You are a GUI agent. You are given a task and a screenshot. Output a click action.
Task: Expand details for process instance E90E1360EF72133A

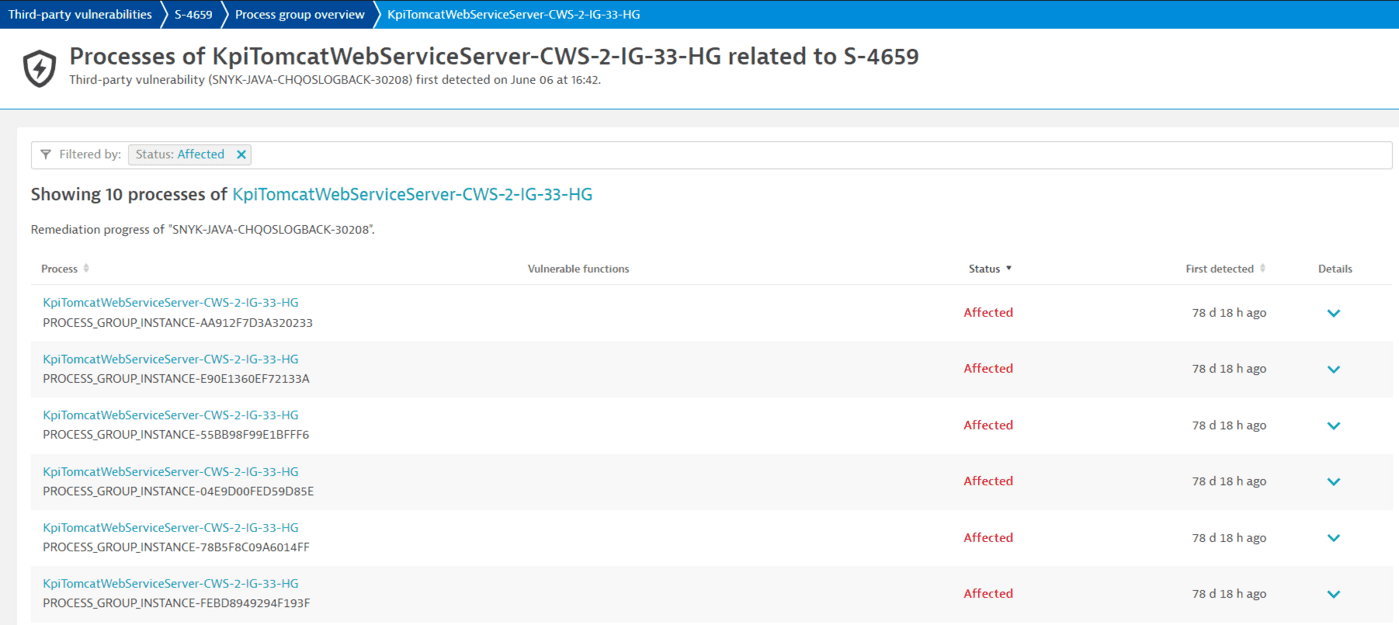[1333, 368]
